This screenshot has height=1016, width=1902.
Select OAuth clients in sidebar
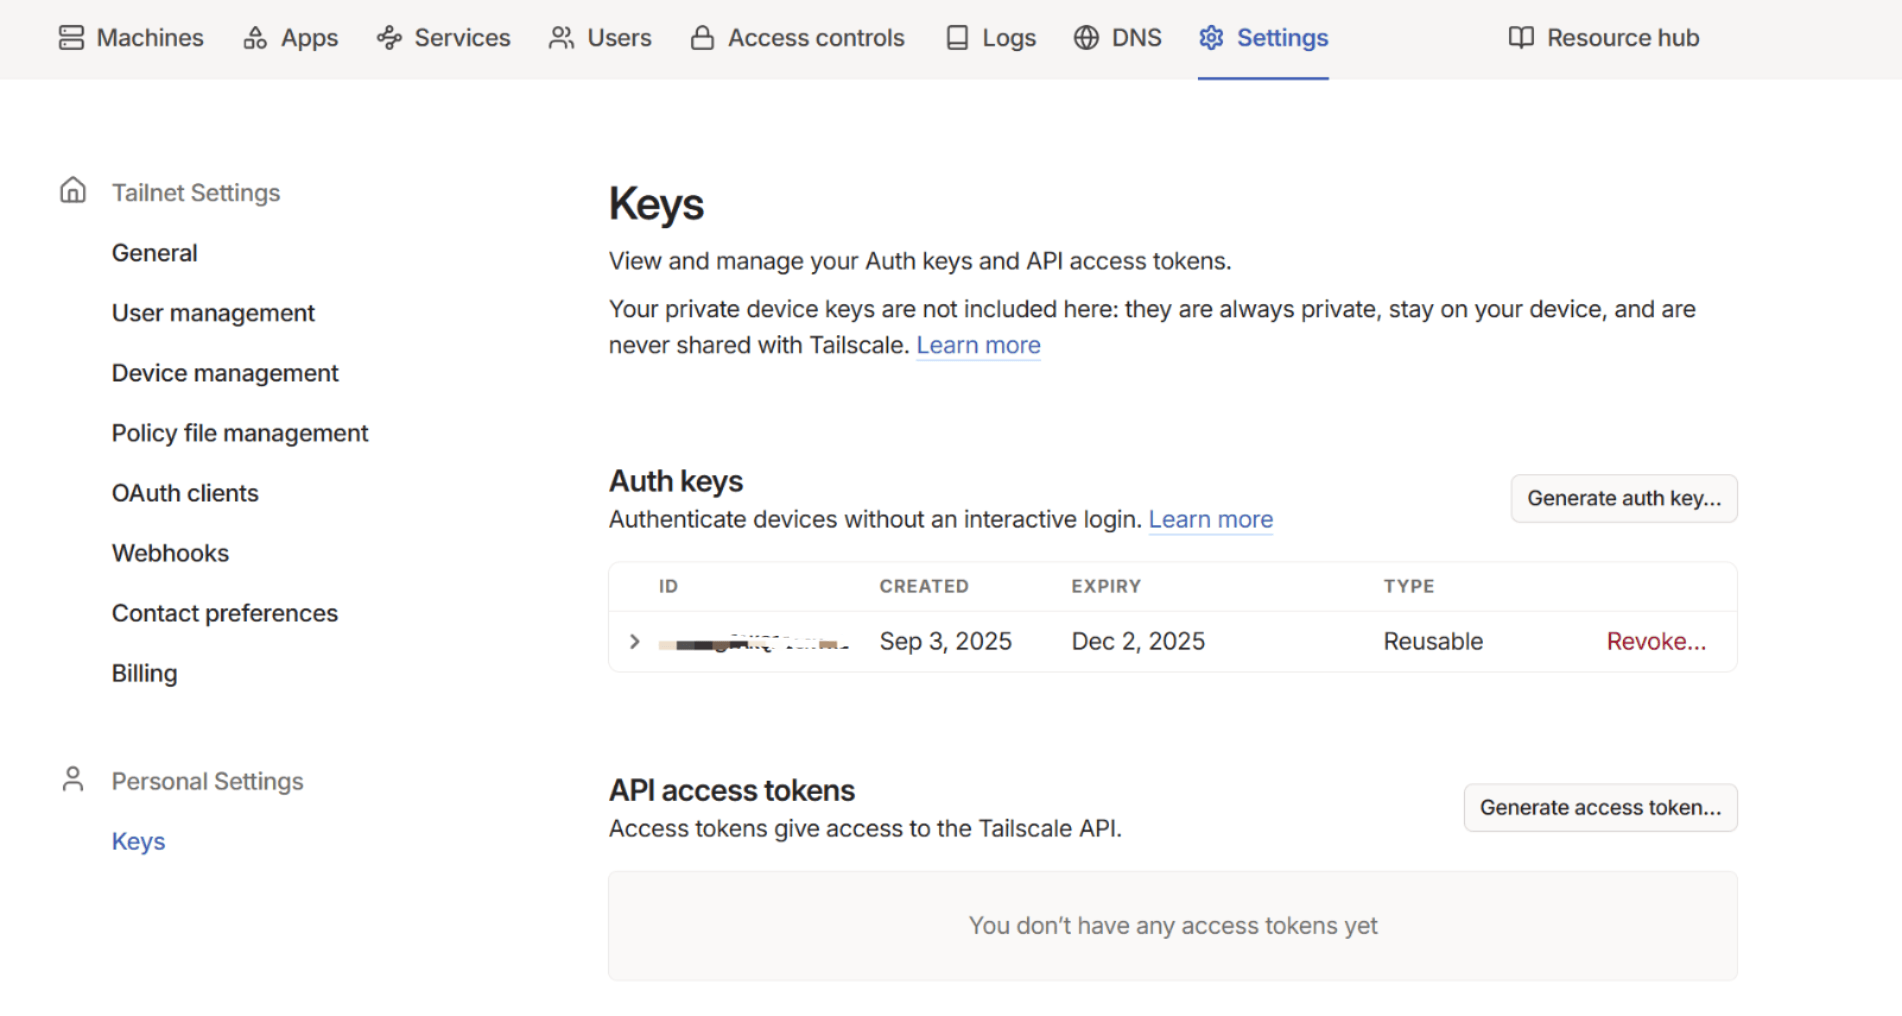pyautogui.click(x=185, y=493)
